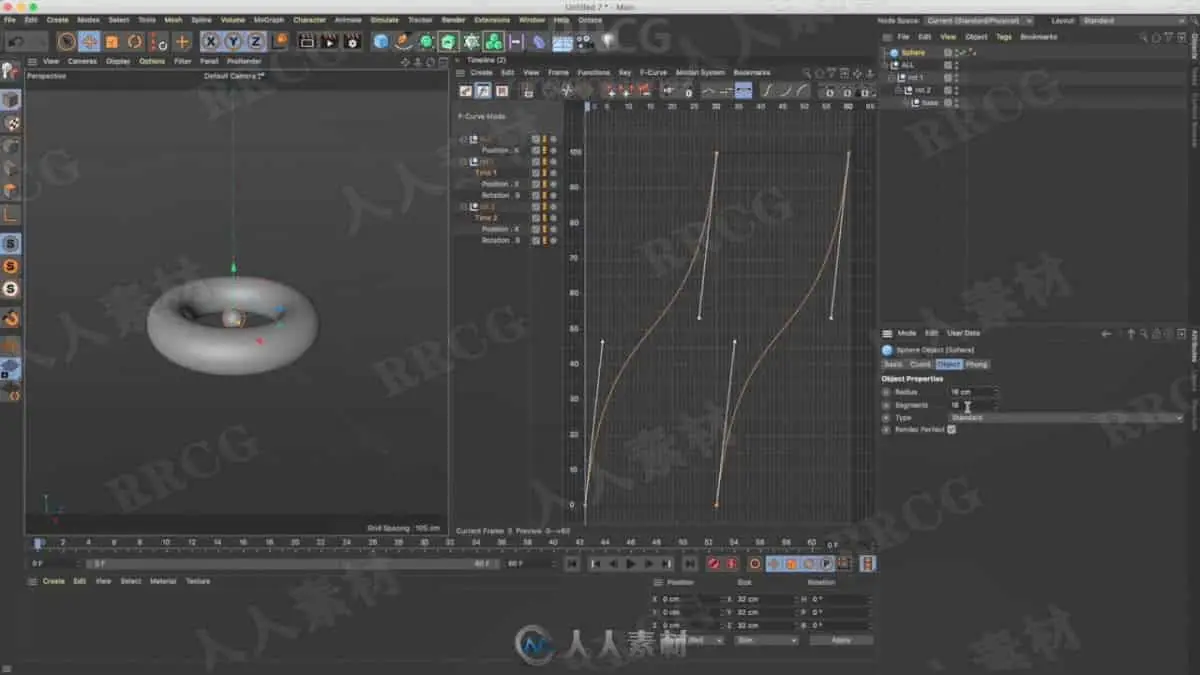Click Record Active Objects button
The image size is (1200, 675).
click(x=714, y=564)
